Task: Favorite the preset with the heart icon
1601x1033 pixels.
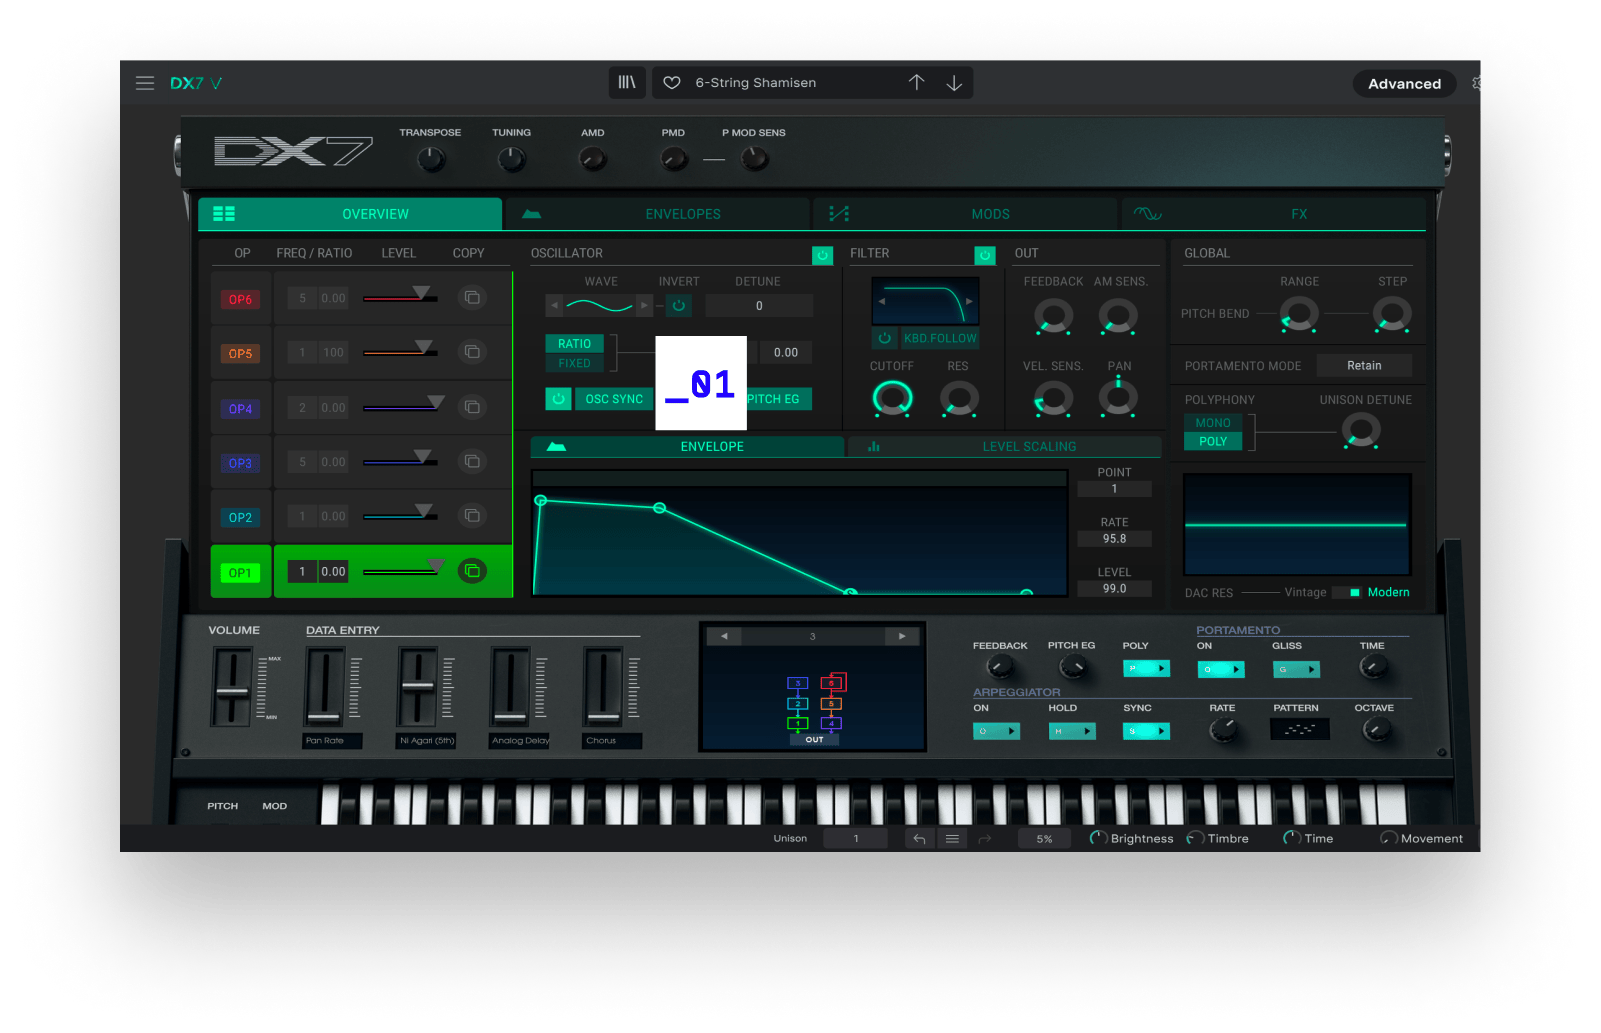Action: pos(672,83)
